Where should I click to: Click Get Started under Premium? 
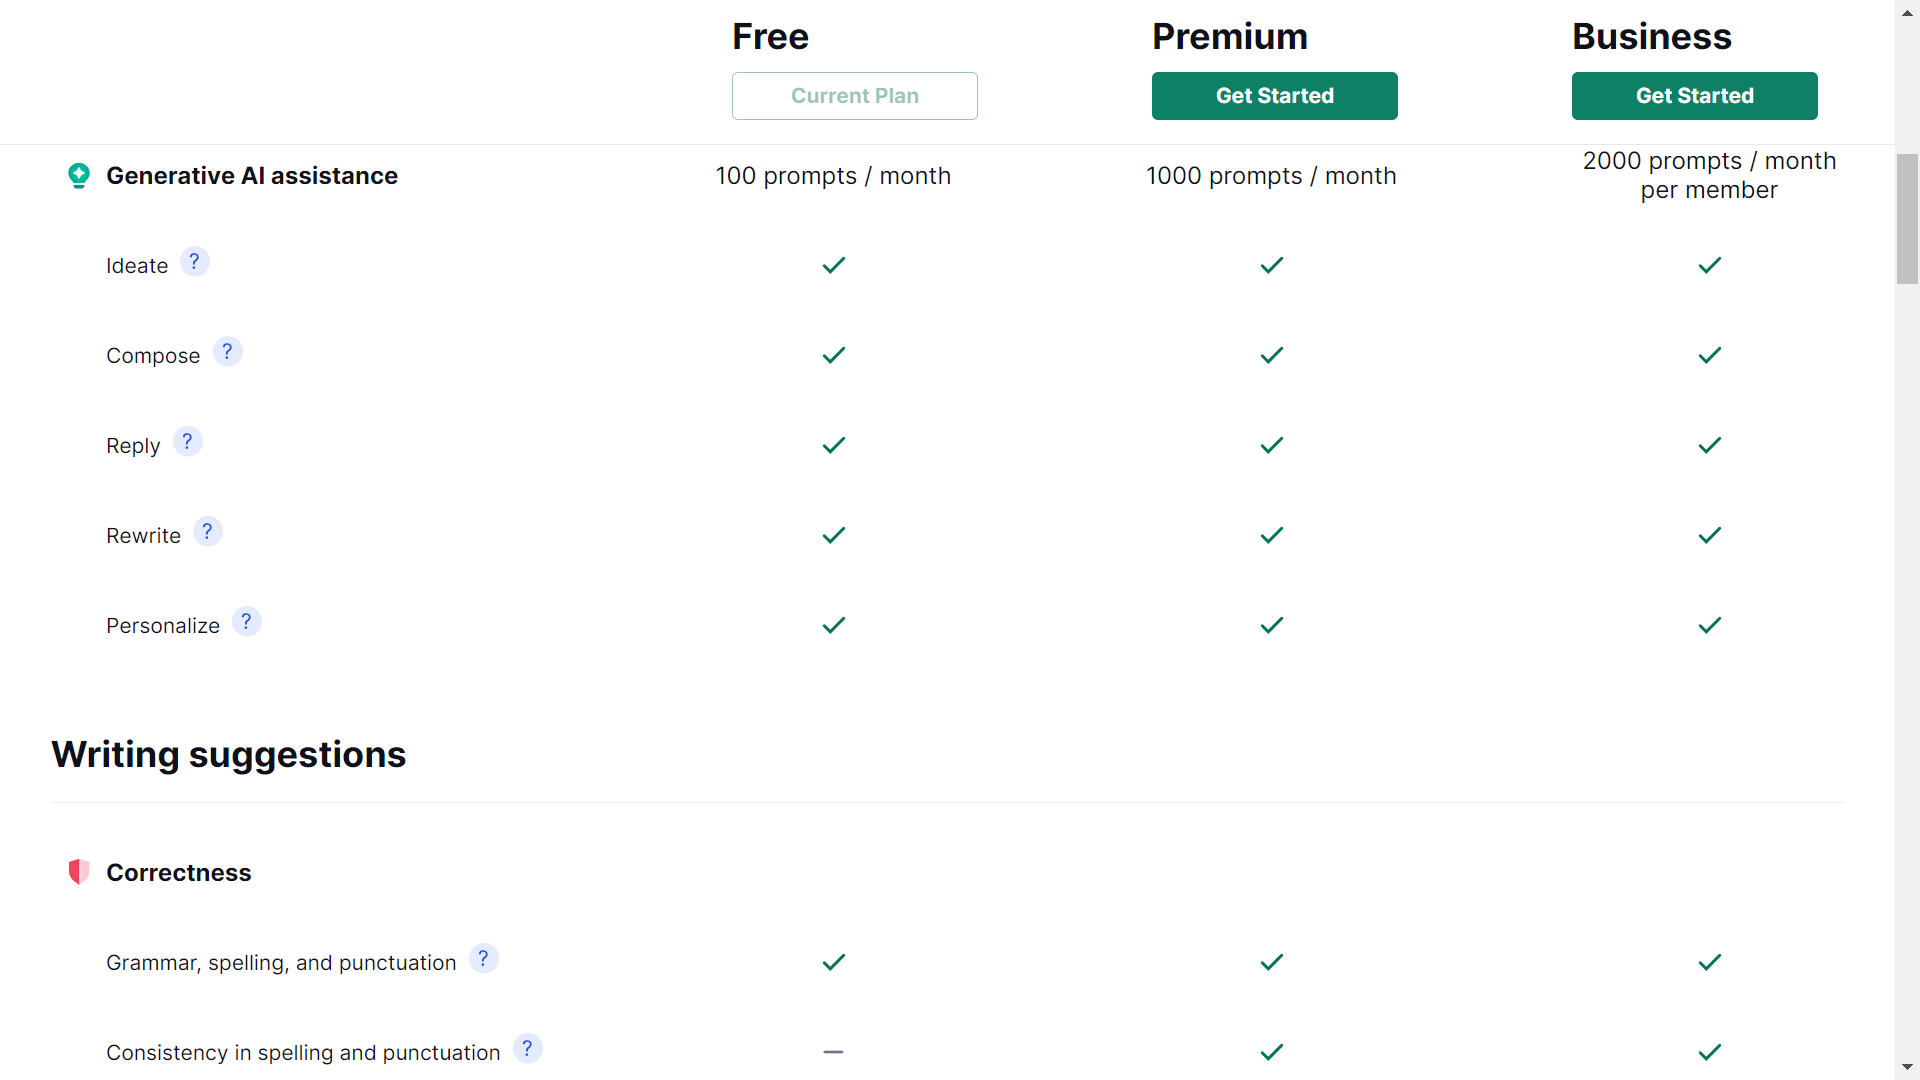[x=1275, y=95]
